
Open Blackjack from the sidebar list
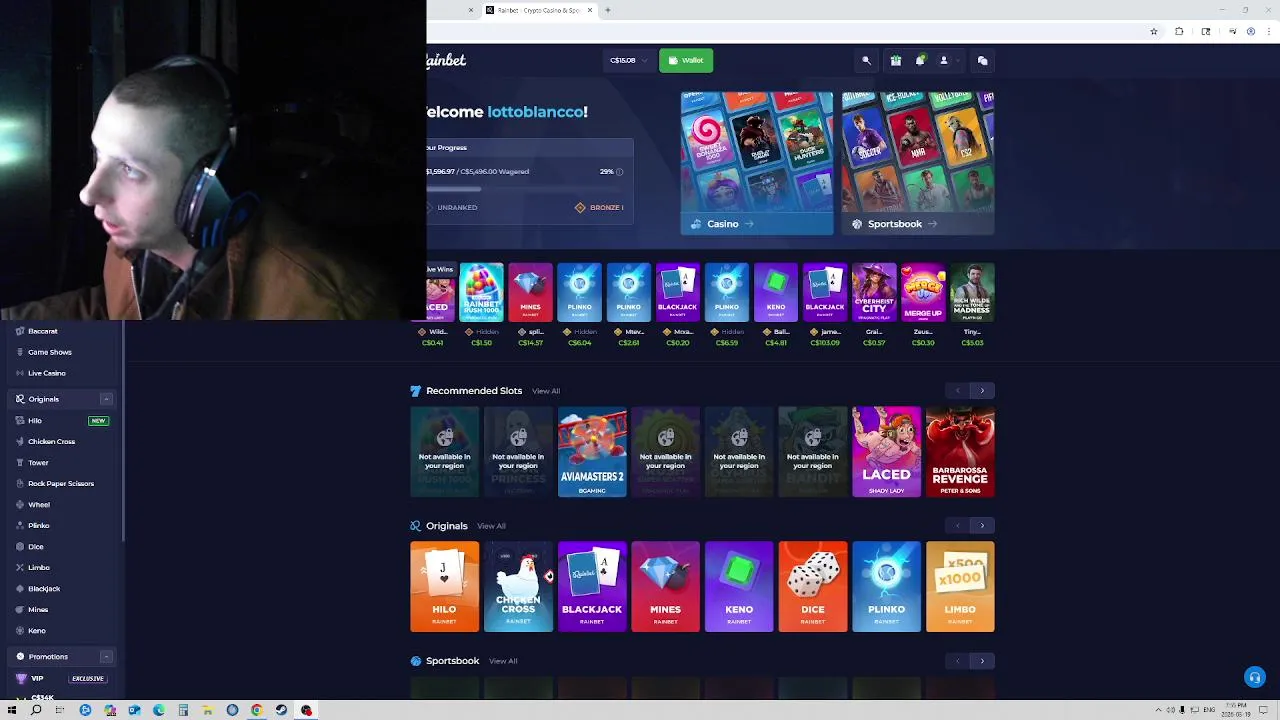pos(44,589)
